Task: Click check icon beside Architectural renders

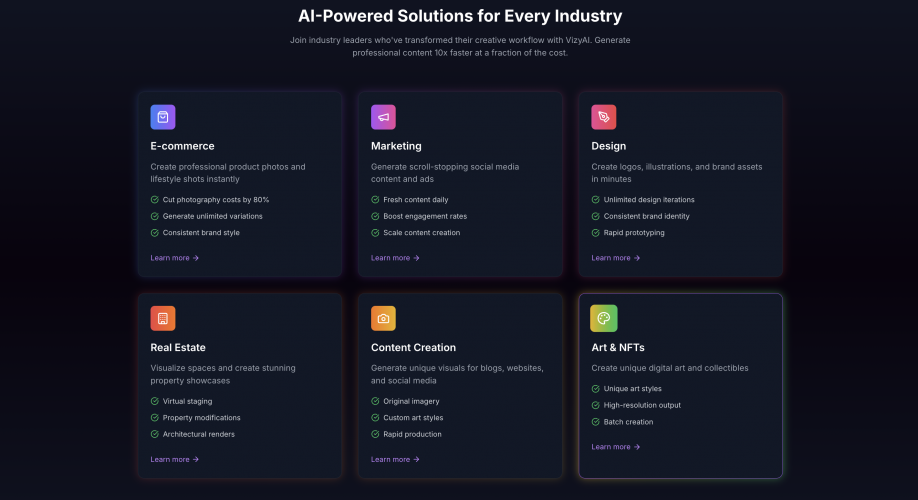Action: point(155,434)
